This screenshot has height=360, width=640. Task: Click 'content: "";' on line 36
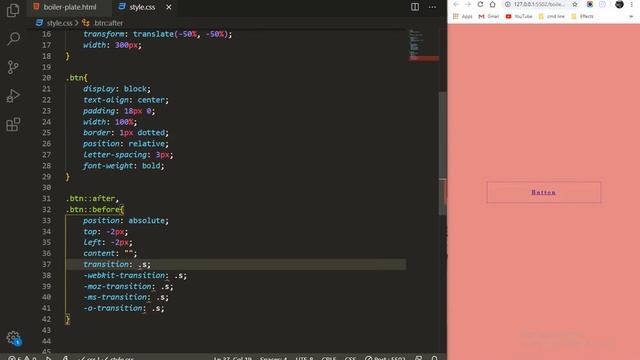click(110, 253)
